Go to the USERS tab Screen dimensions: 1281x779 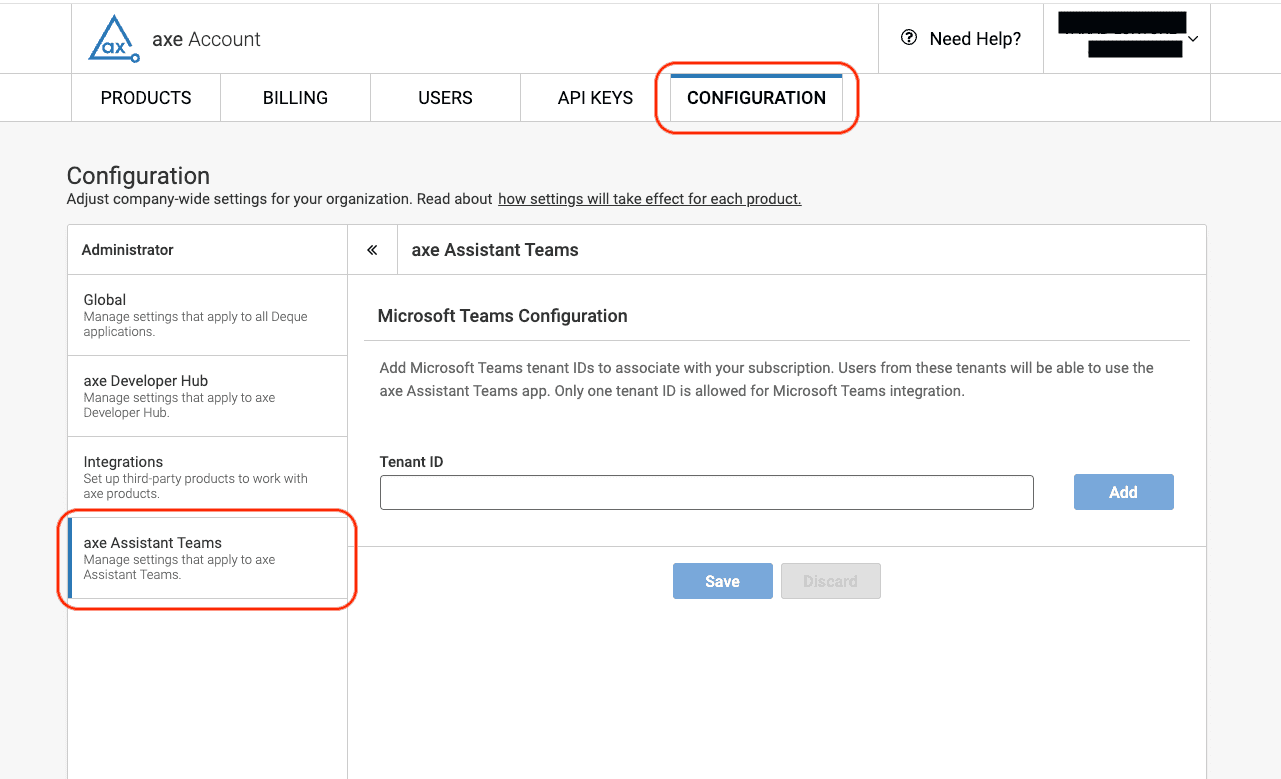445,98
